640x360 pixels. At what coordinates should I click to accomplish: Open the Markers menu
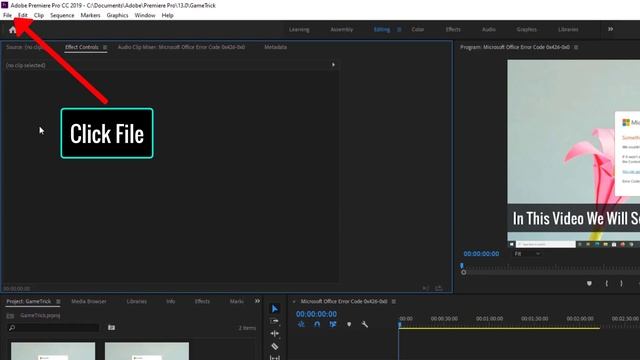tap(90, 15)
